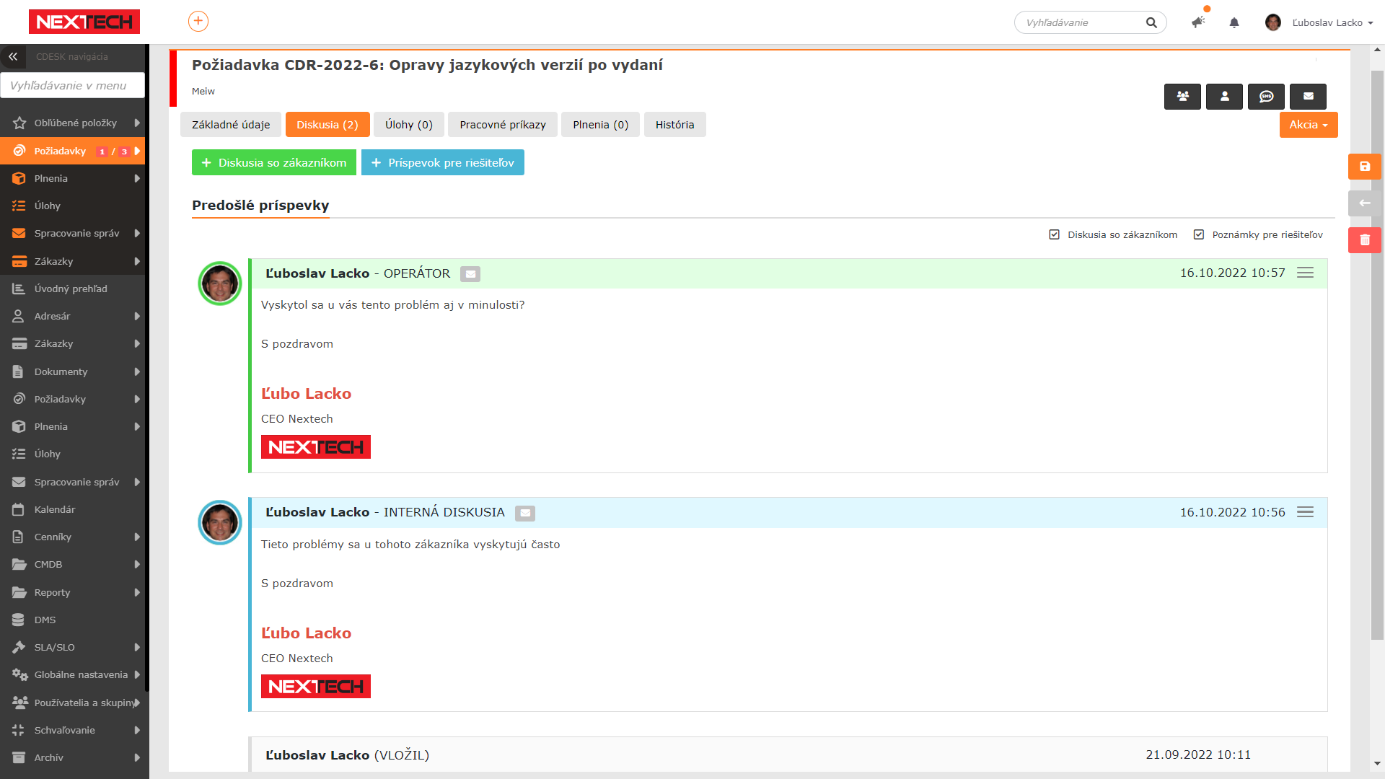Screen dimensions: 1385x779
Task: Click the green Diskusia so zákazníkom button
Action: (274, 163)
